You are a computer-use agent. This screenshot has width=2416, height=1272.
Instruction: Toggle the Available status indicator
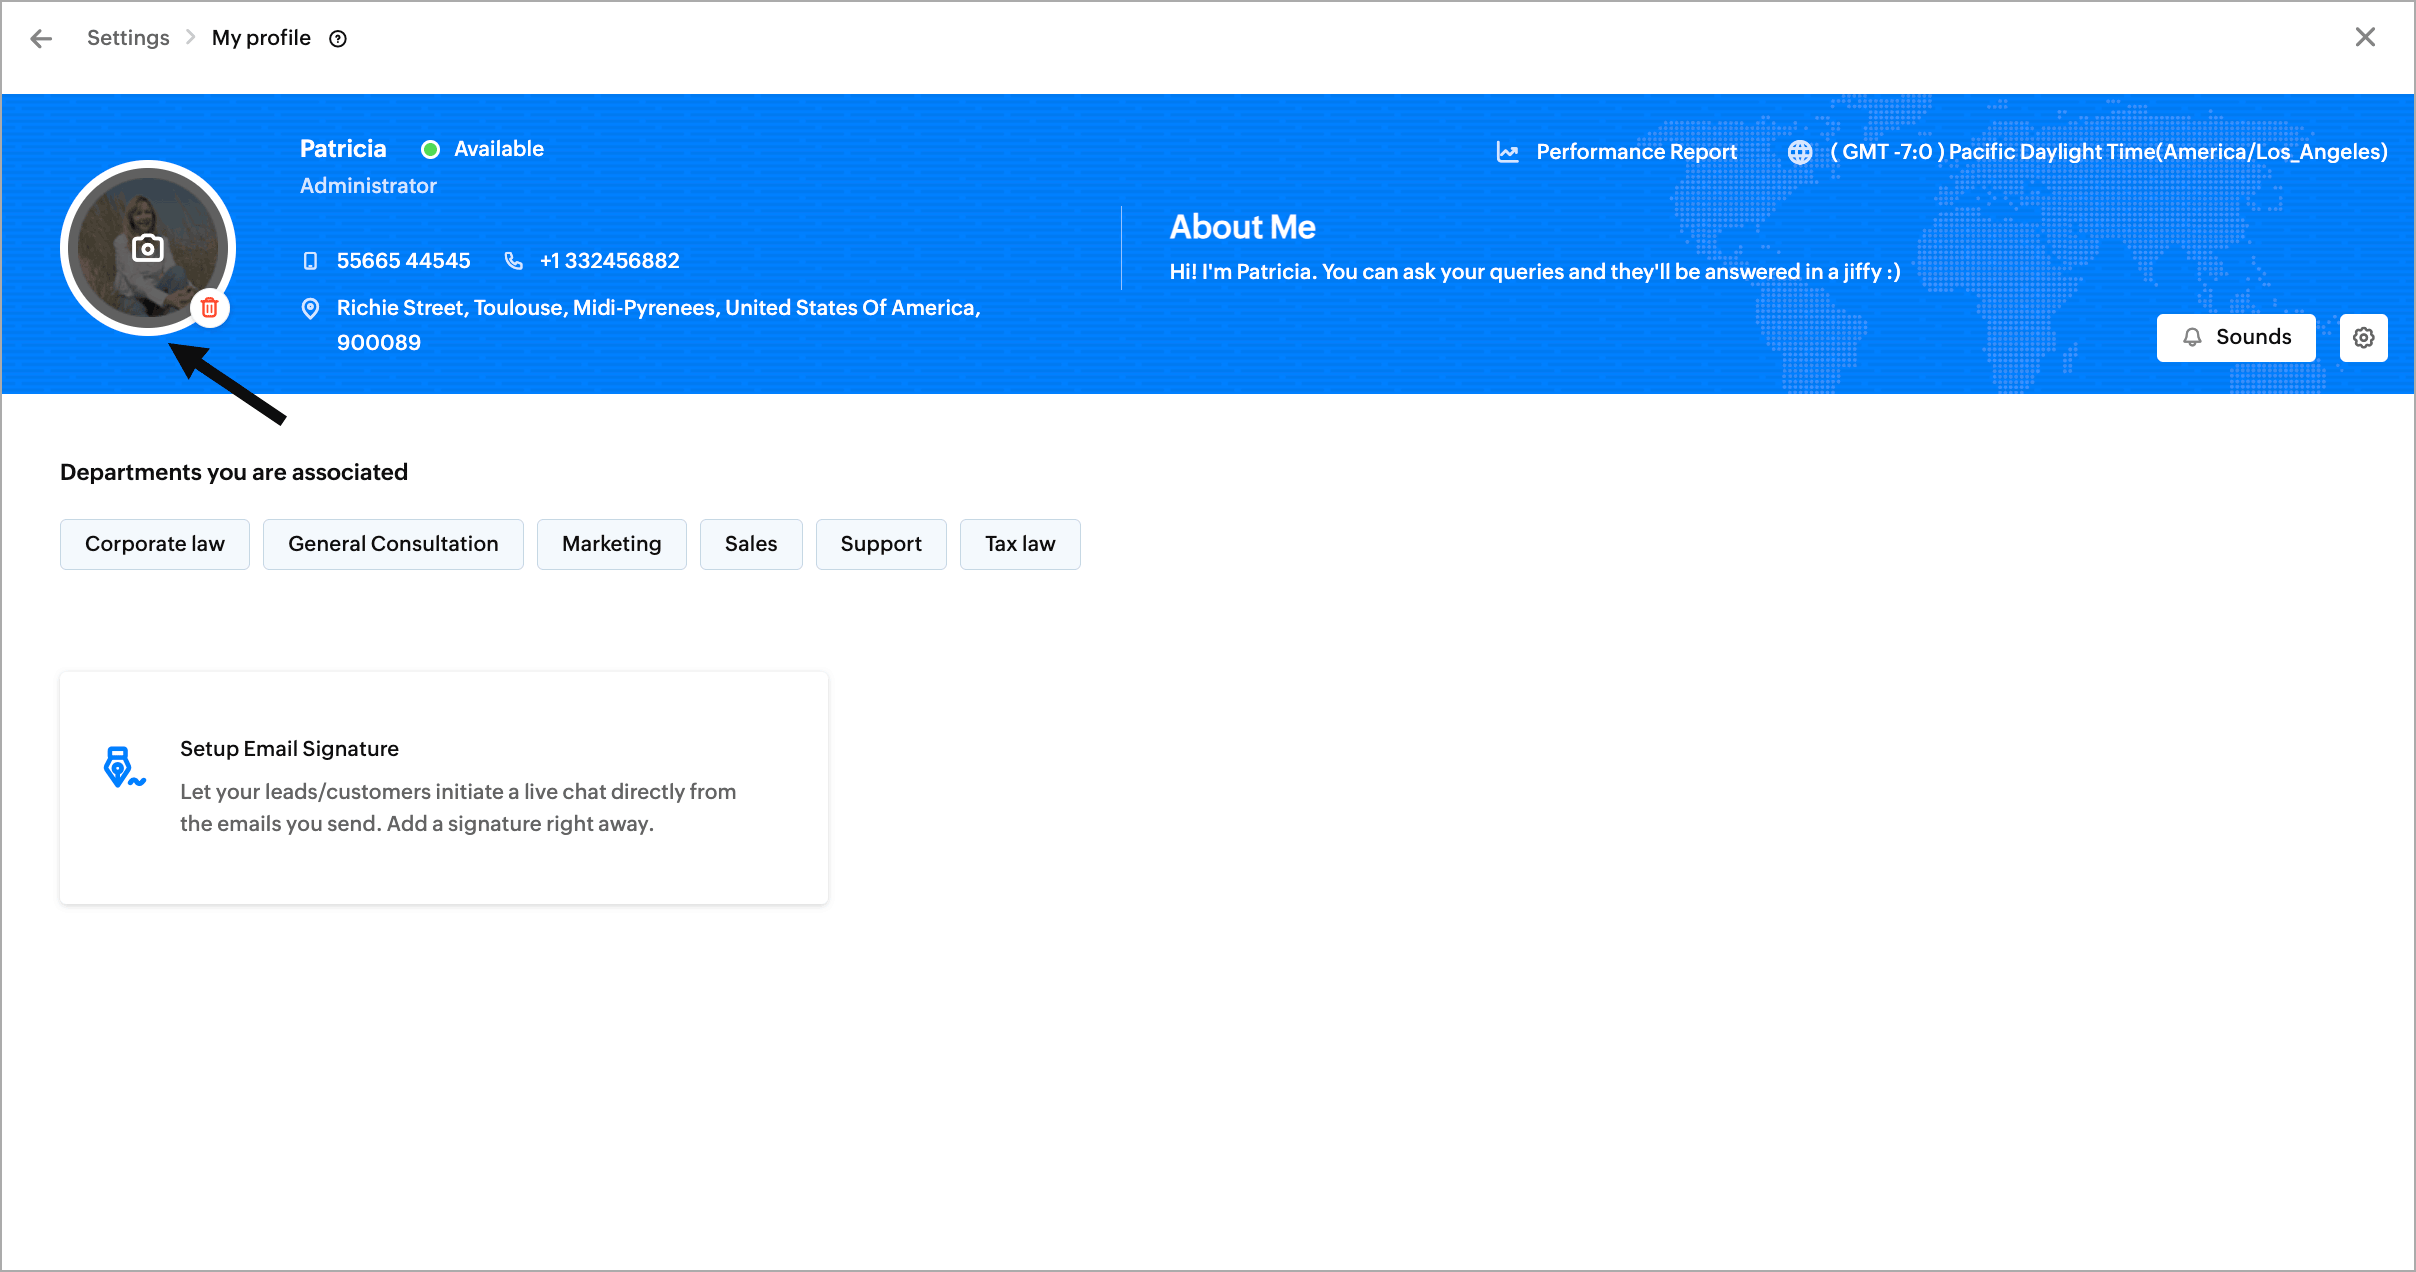(x=431, y=150)
